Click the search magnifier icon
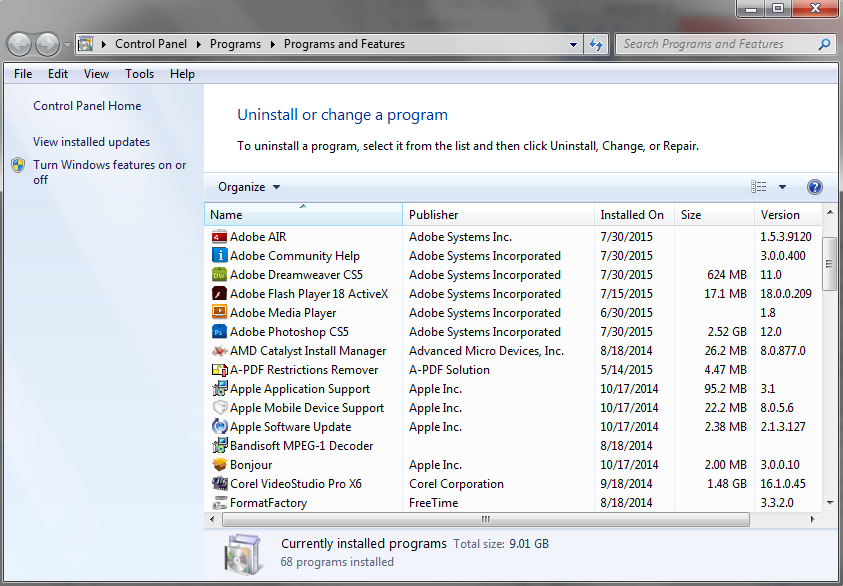Image resolution: width=843 pixels, height=586 pixels. click(x=824, y=44)
